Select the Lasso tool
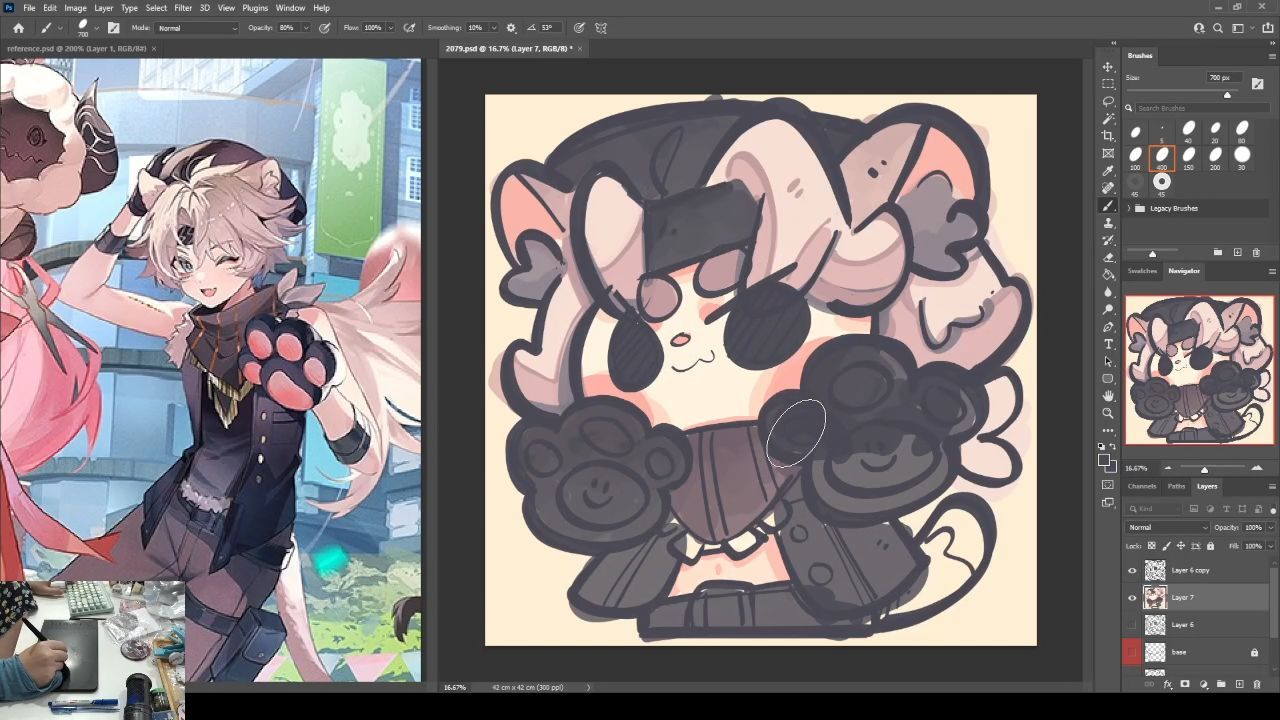1280x720 pixels. 1108,101
